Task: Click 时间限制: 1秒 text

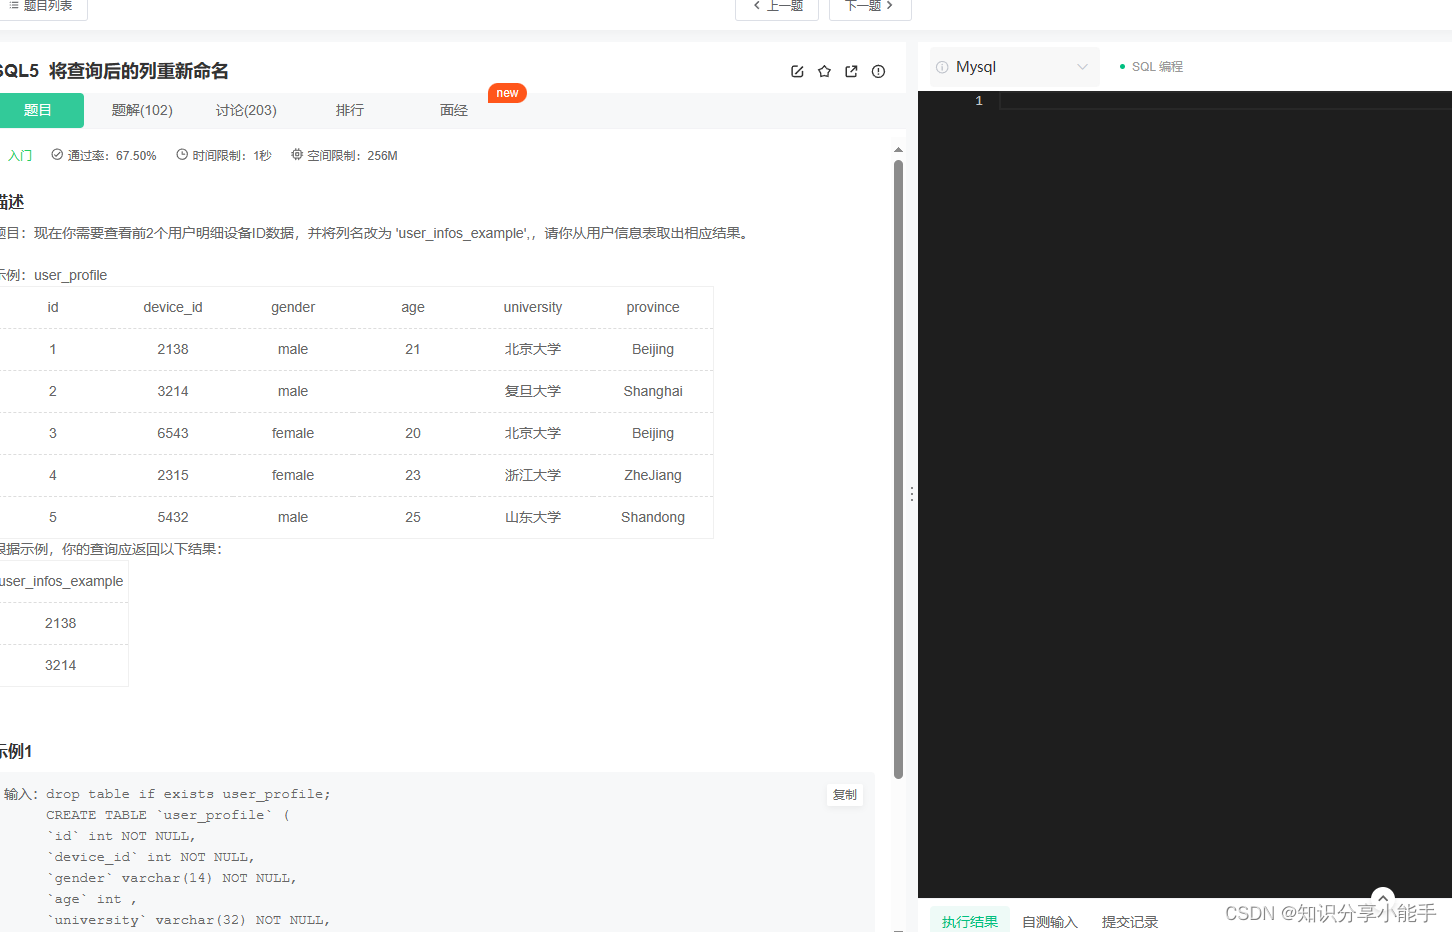Action: tap(224, 156)
